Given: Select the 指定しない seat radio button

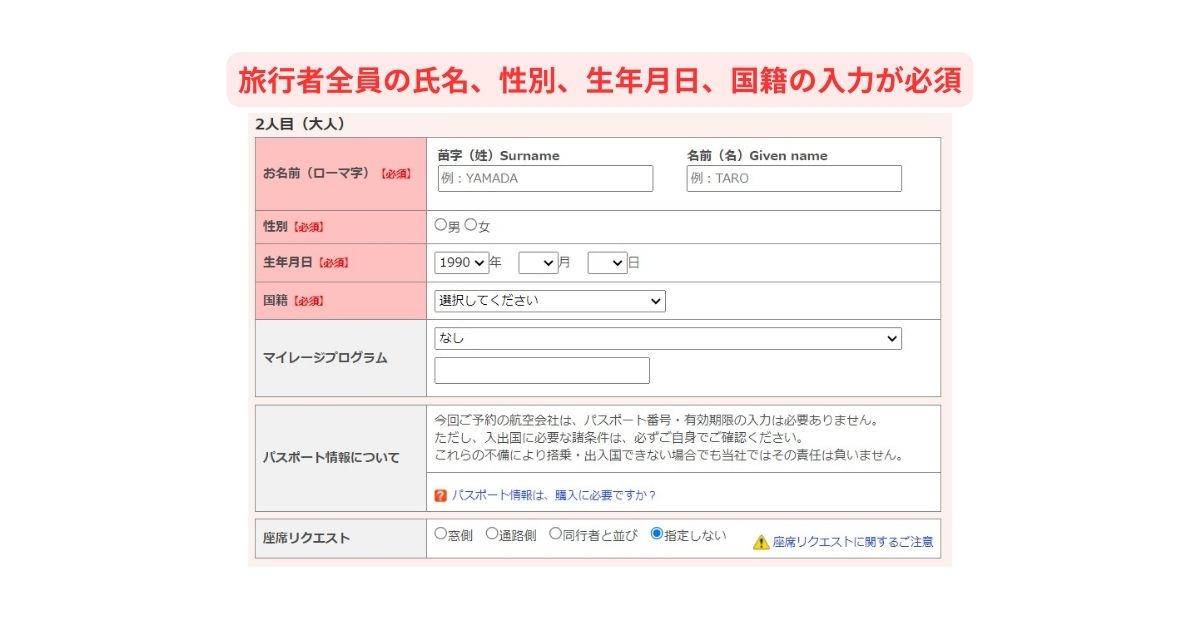Looking at the screenshot, I should pos(657,534).
